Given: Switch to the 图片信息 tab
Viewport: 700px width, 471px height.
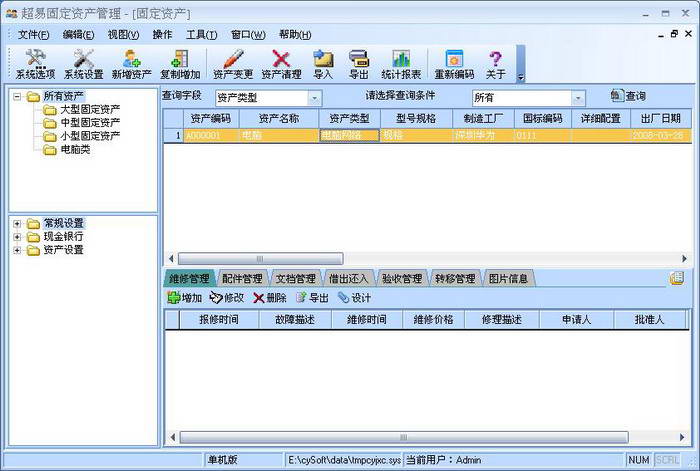Looking at the screenshot, I should click(508, 279).
